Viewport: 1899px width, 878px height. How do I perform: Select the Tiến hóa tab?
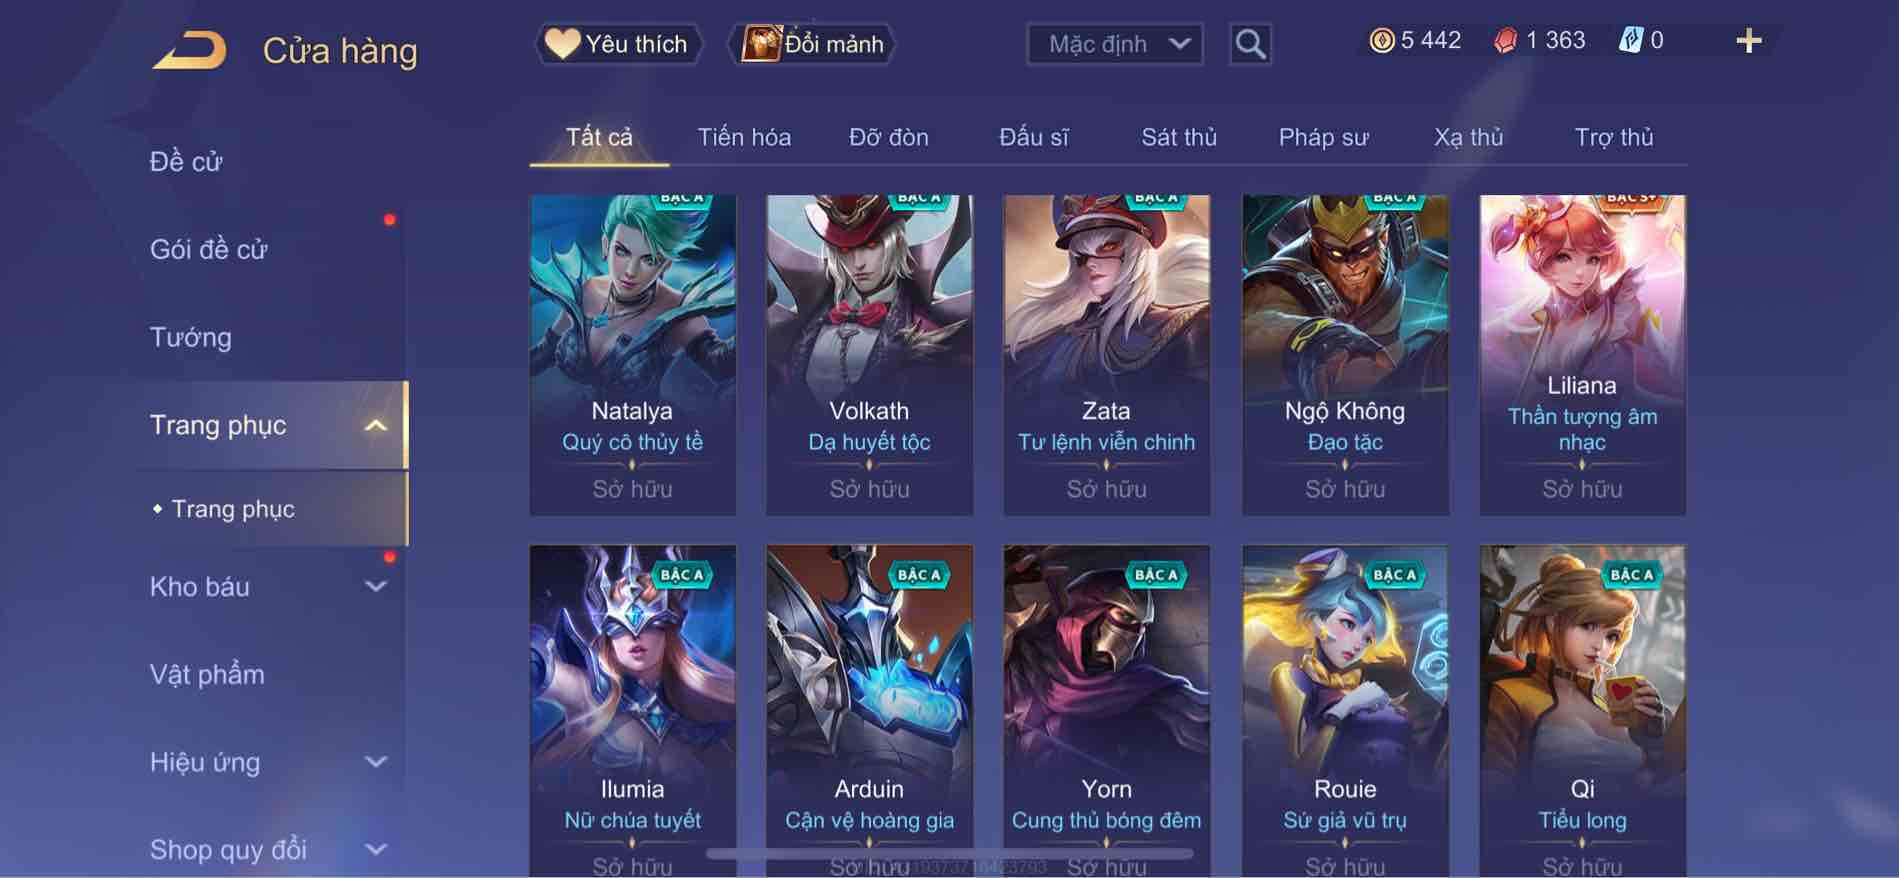tap(744, 137)
